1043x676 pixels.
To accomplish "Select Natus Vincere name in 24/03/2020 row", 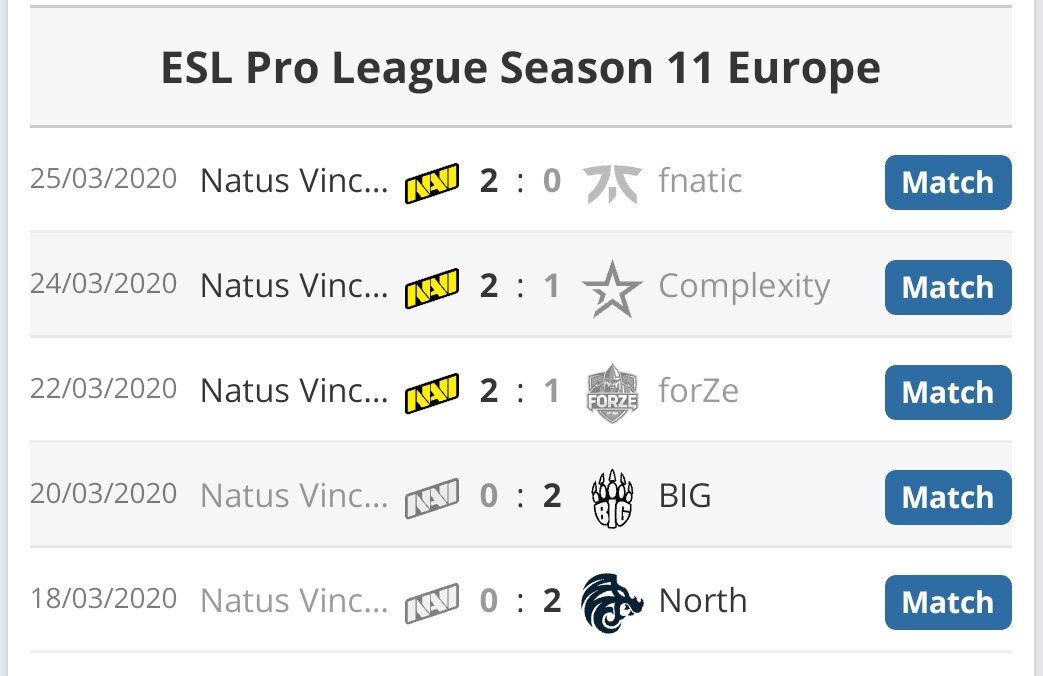I will pos(294,286).
